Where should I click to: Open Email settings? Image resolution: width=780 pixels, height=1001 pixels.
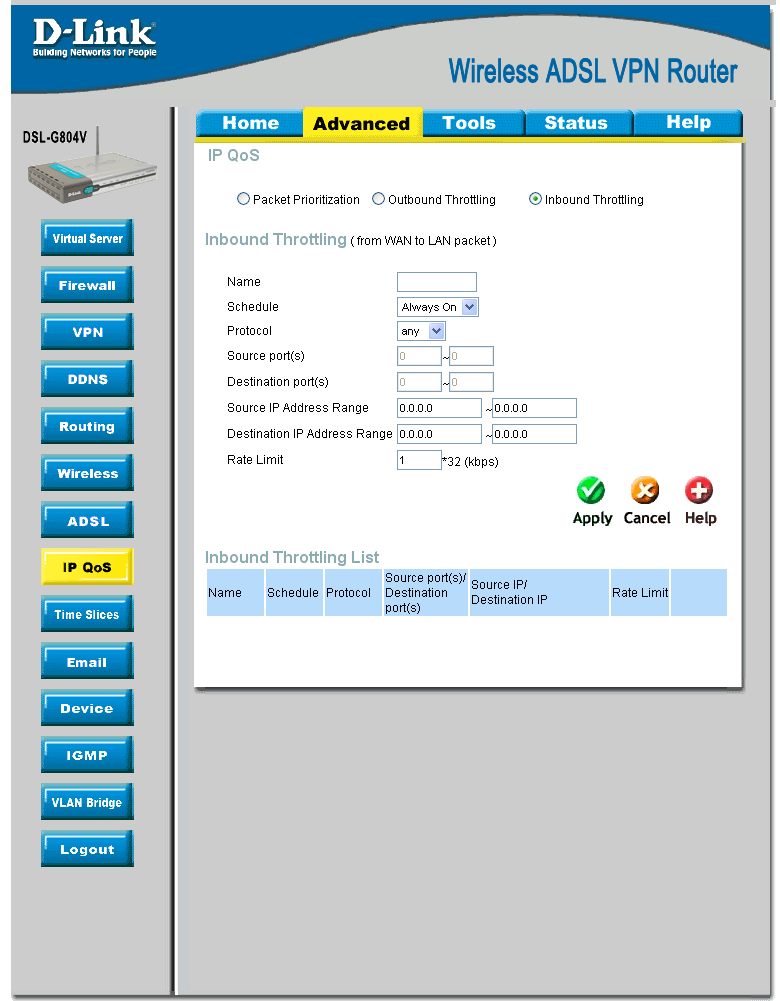click(x=87, y=661)
